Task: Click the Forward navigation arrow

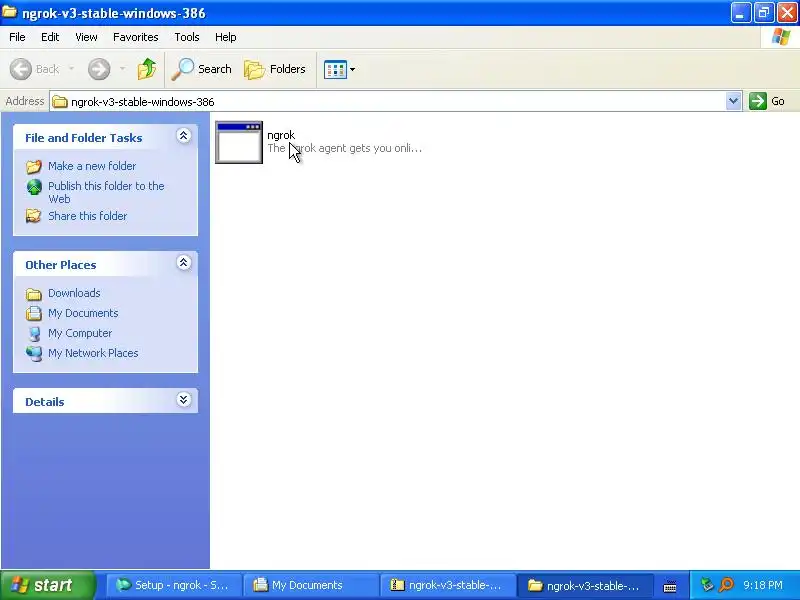Action: coord(99,69)
